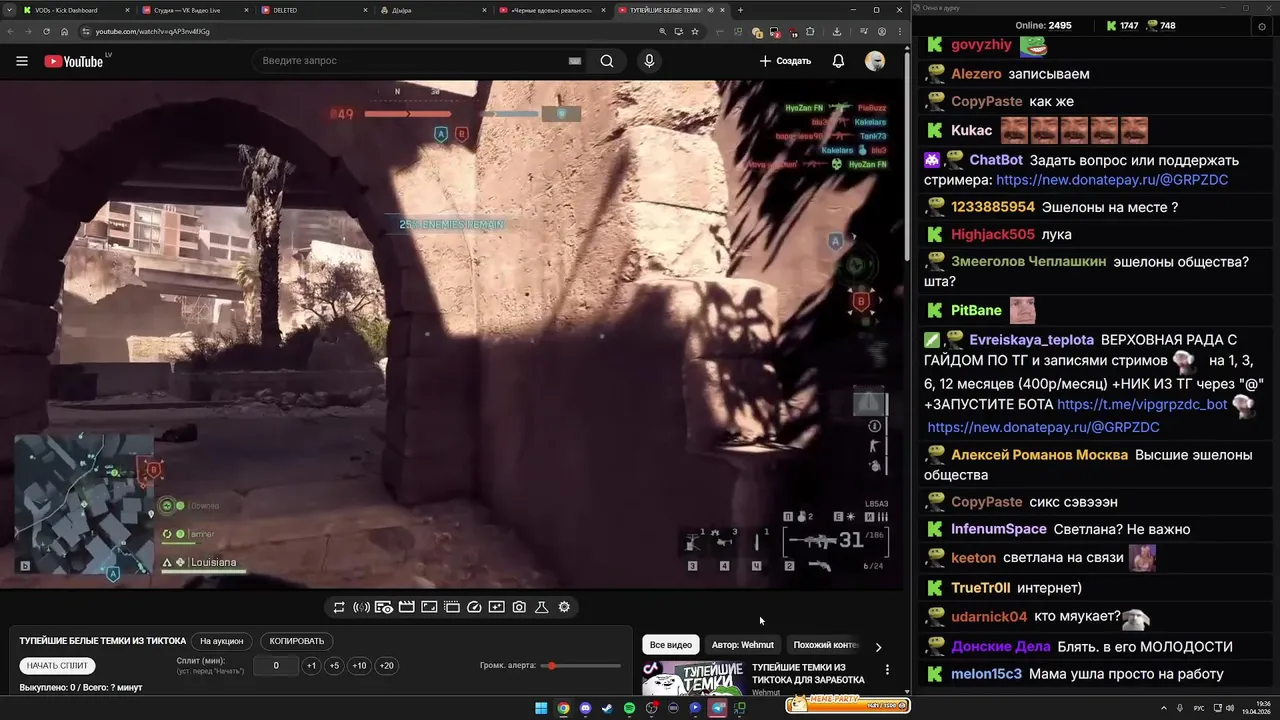Open the gear settings icon under the video

565,607
